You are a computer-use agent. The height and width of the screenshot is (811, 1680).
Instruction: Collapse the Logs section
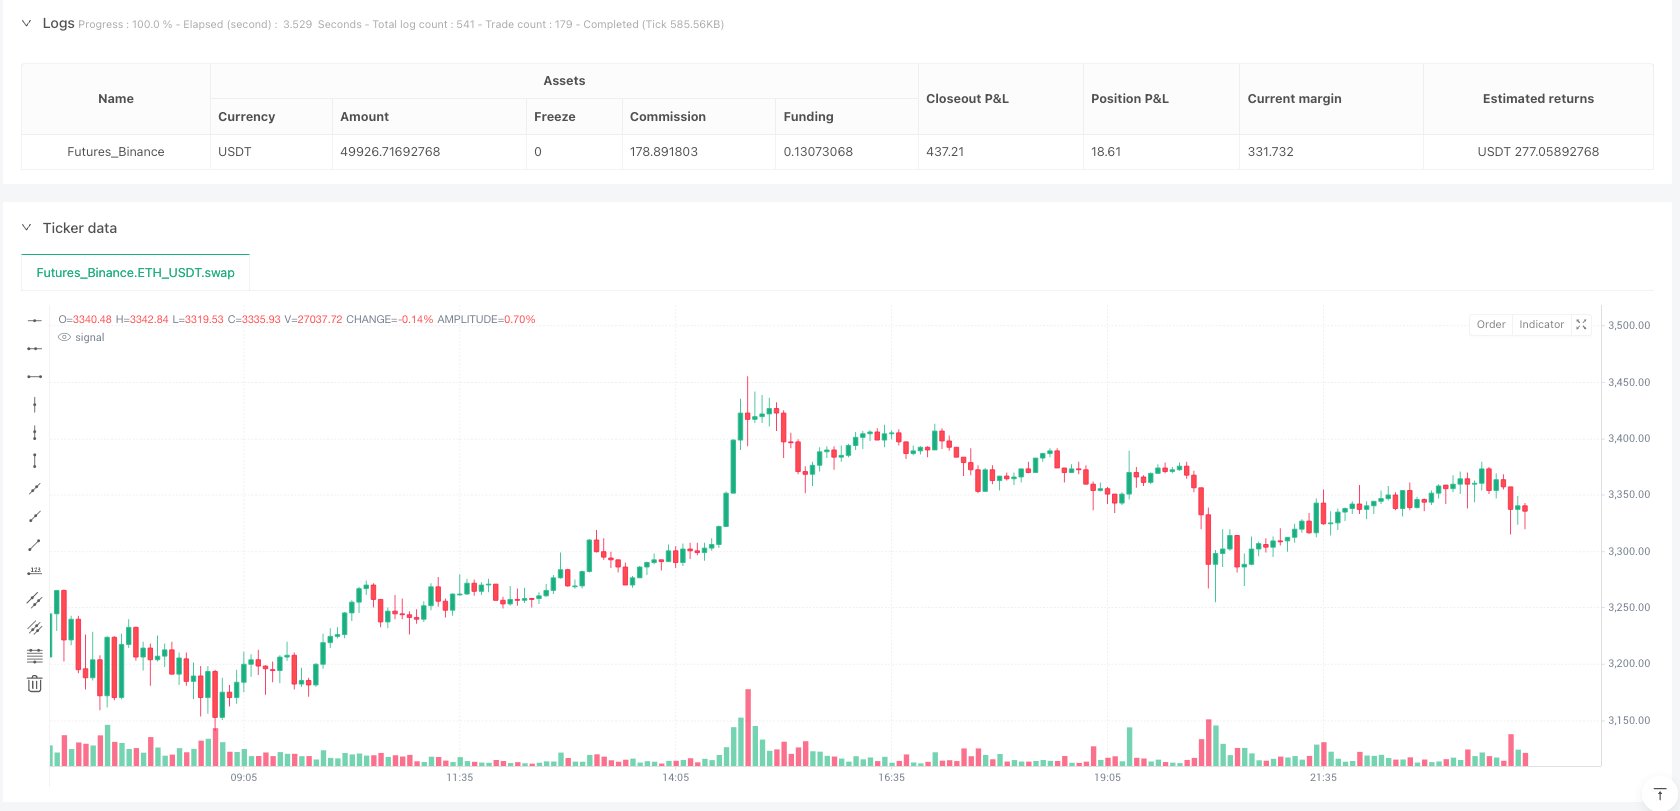point(27,22)
